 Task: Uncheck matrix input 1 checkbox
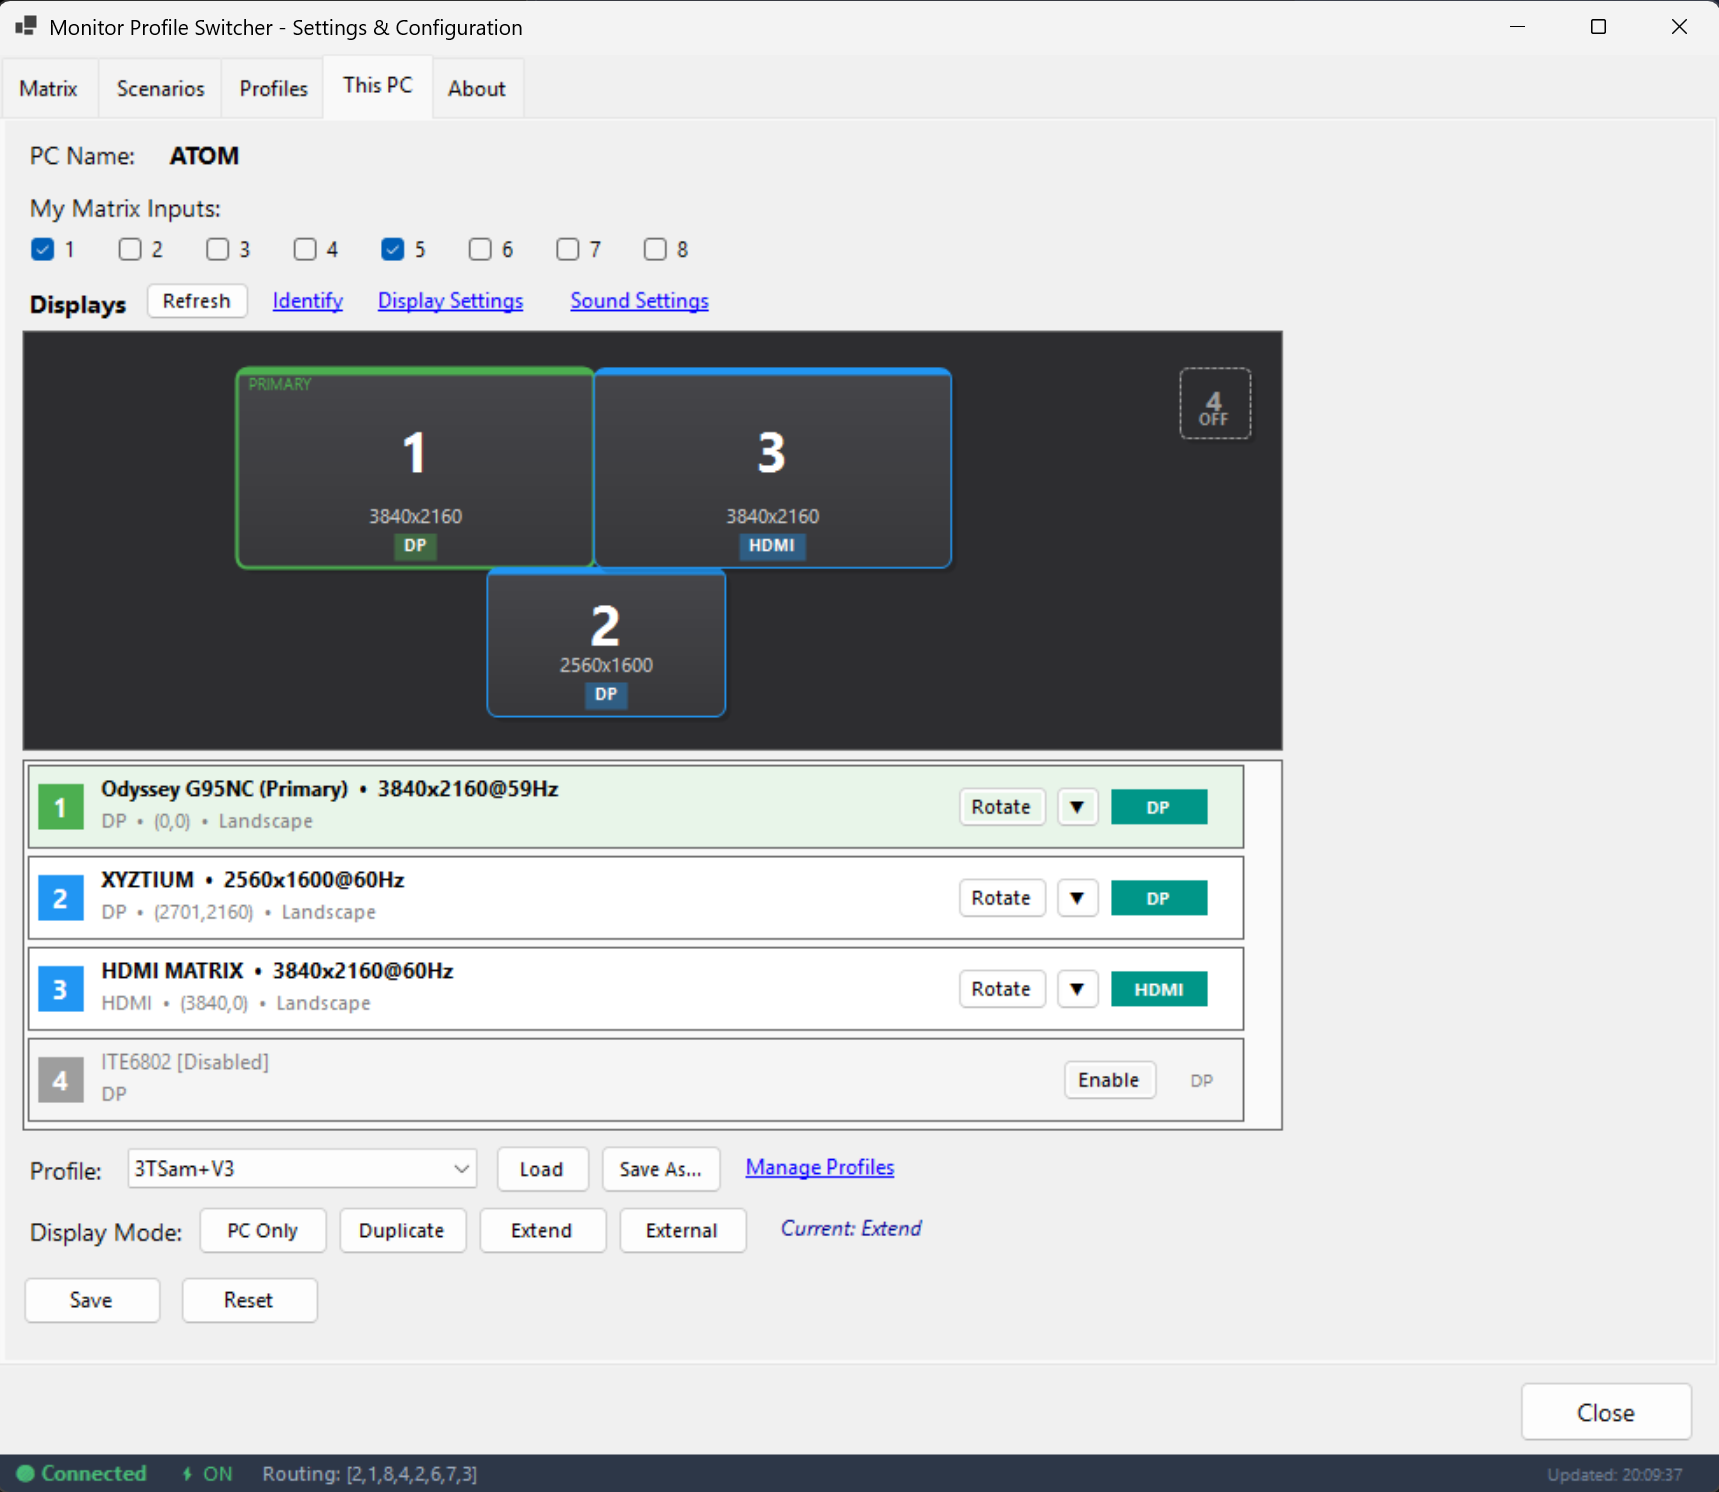[x=43, y=249]
